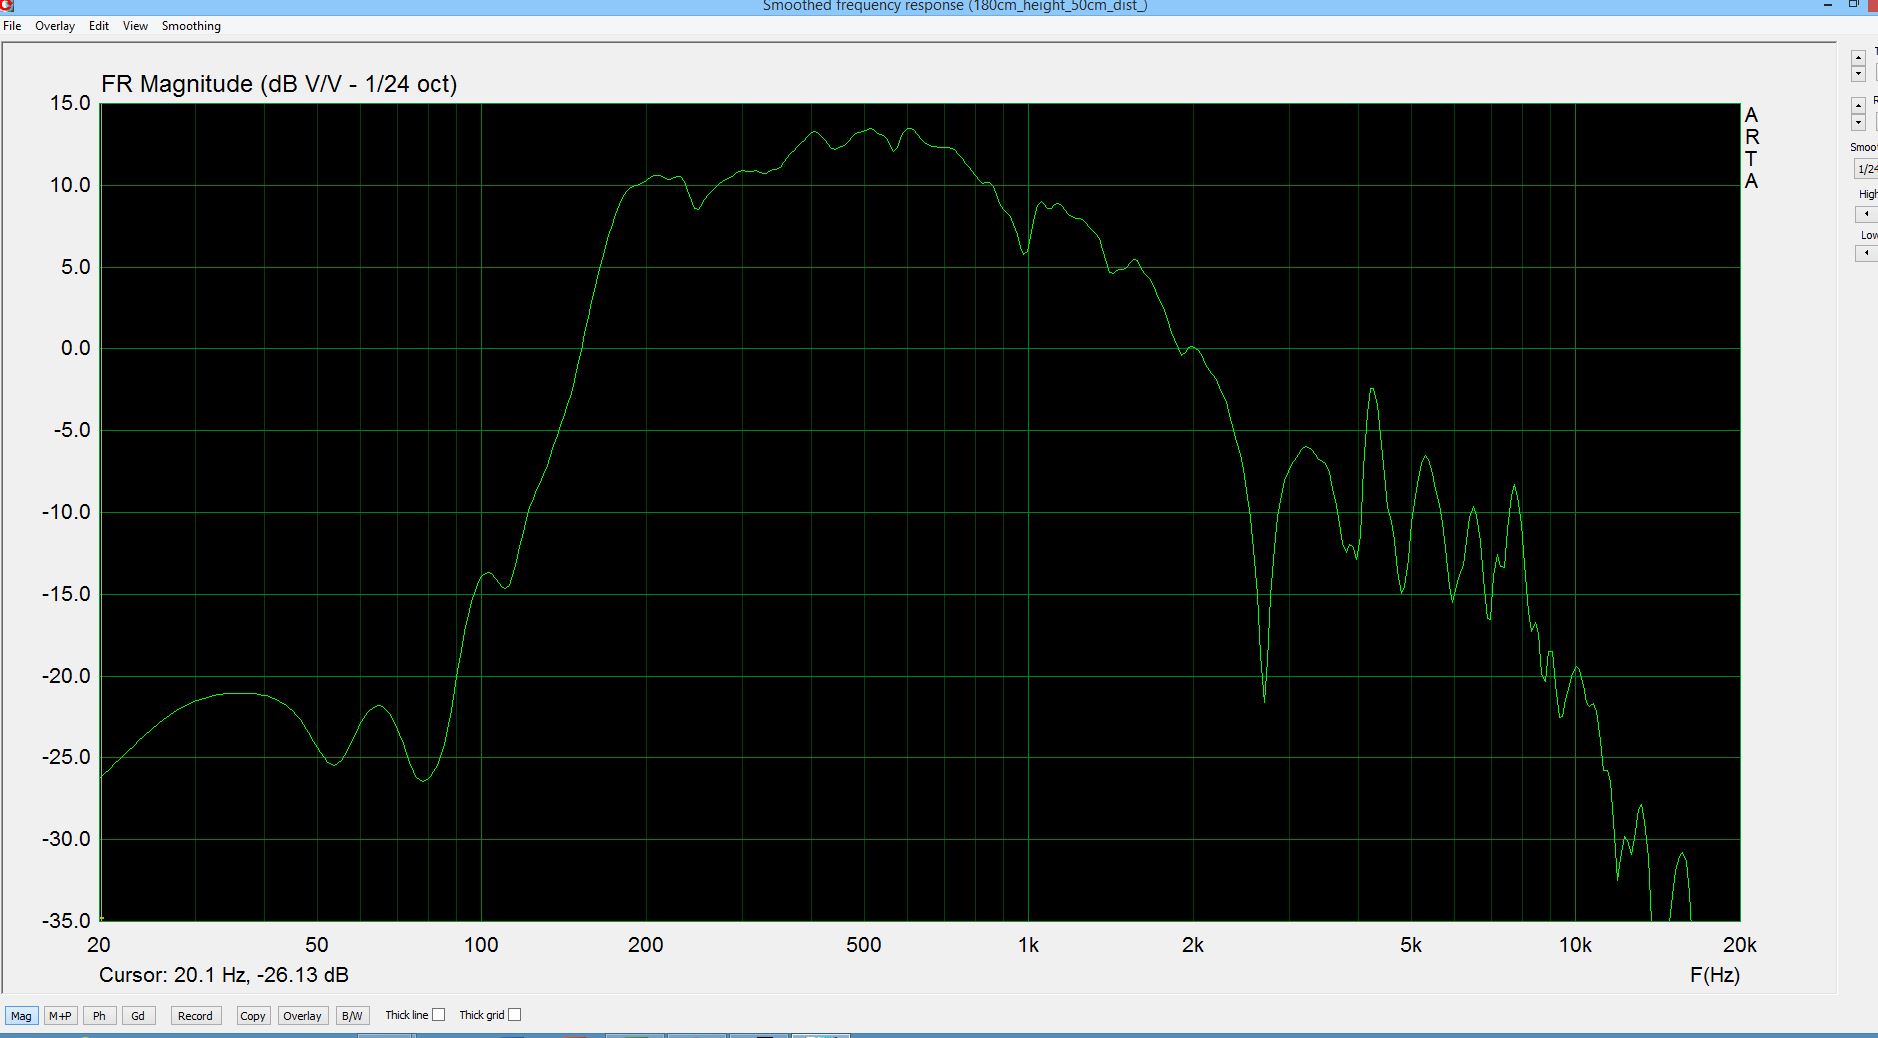Click the Low frequency left scroll arrow
The image size is (1878, 1038).
1866,253
